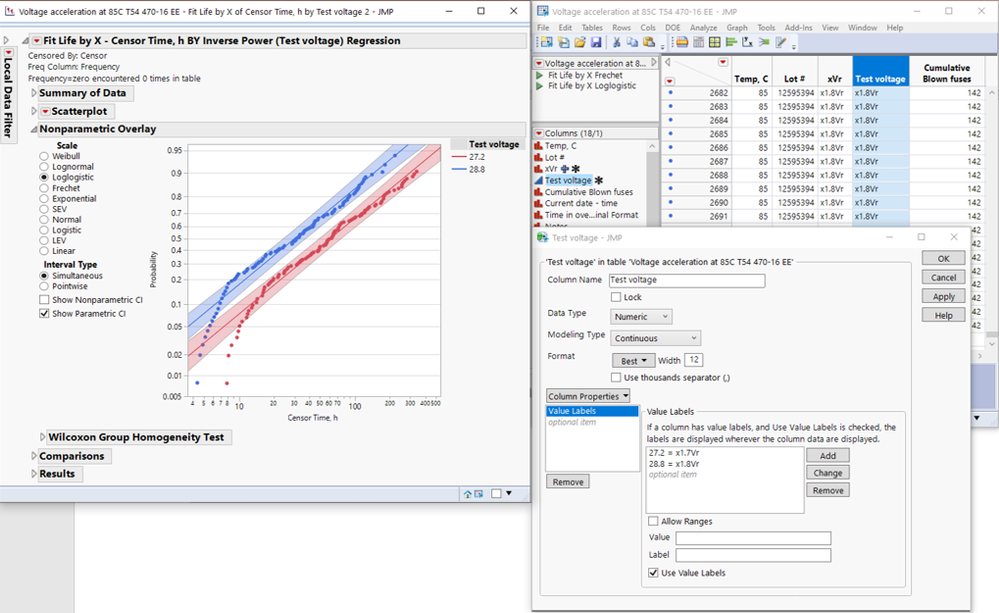Open the Format Best dropdown
The width and height of the screenshot is (999, 613).
tap(633, 361)
